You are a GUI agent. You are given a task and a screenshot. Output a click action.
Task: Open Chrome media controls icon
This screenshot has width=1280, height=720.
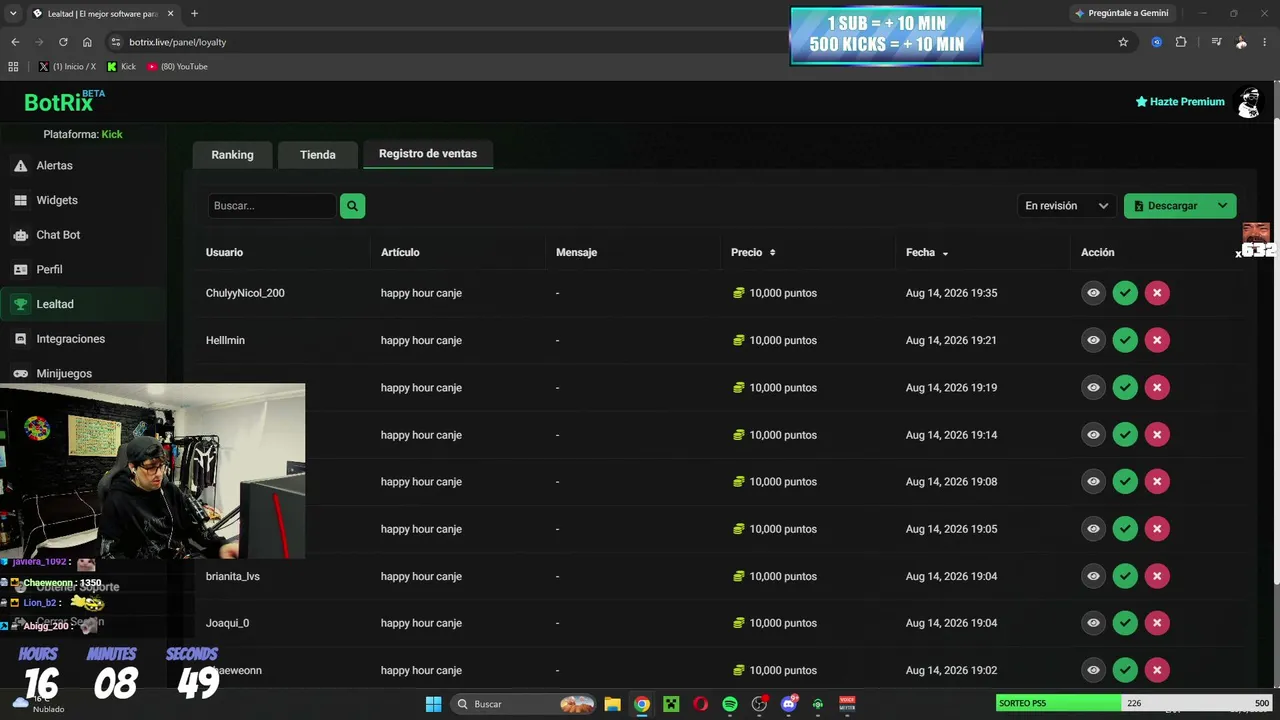[x=1216, y=42]
